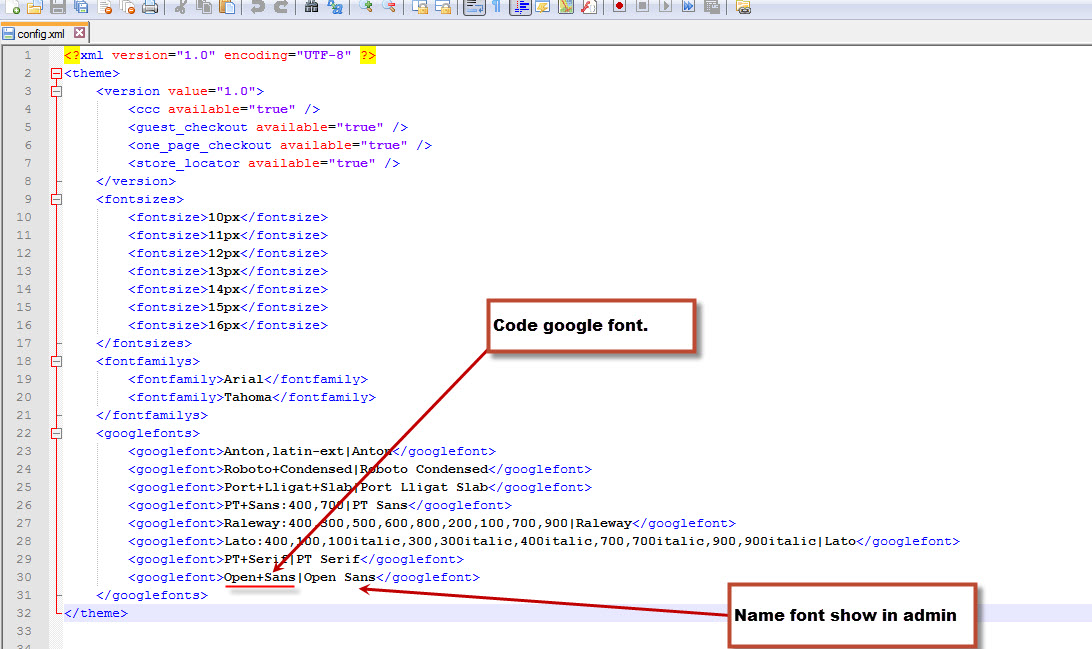Click the Replace toolbar button
The width and height of the screenshot is (1092, 649).
[335, 7]
